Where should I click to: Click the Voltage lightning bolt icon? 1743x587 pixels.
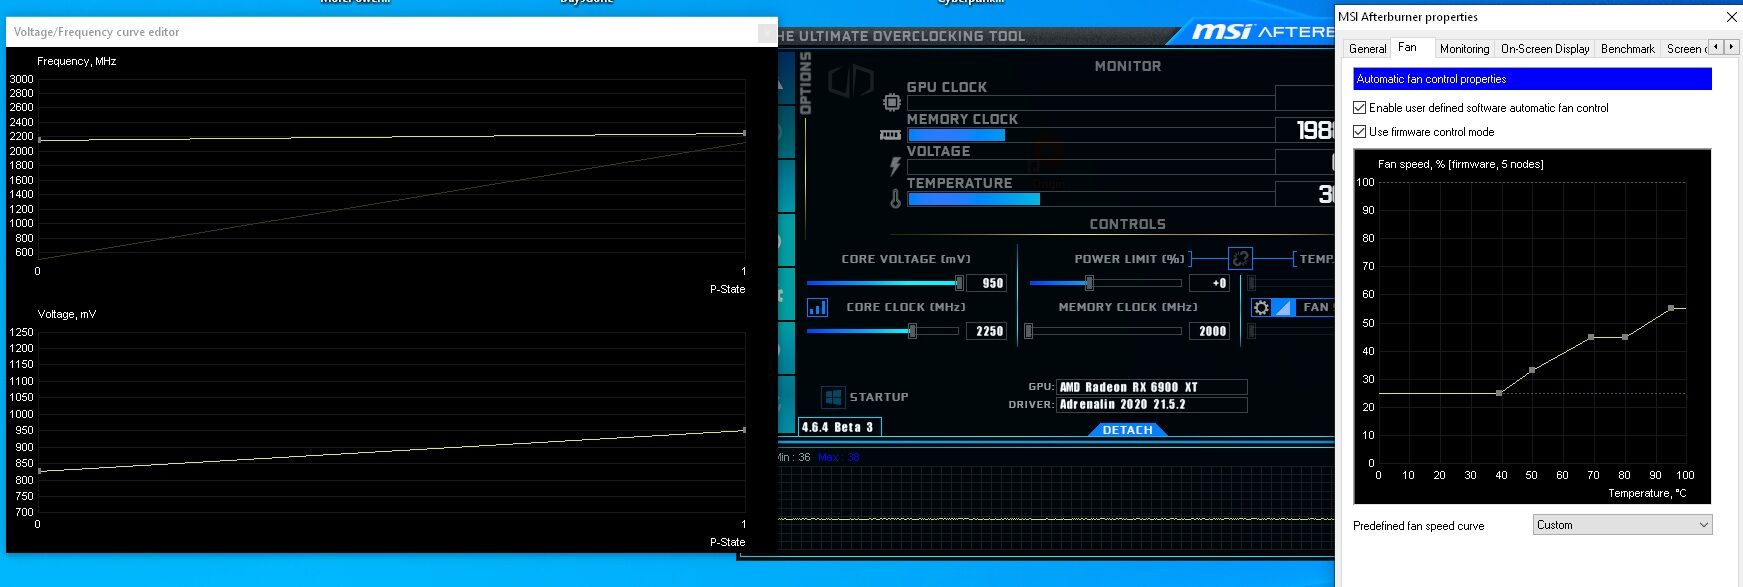pos(895,167)
